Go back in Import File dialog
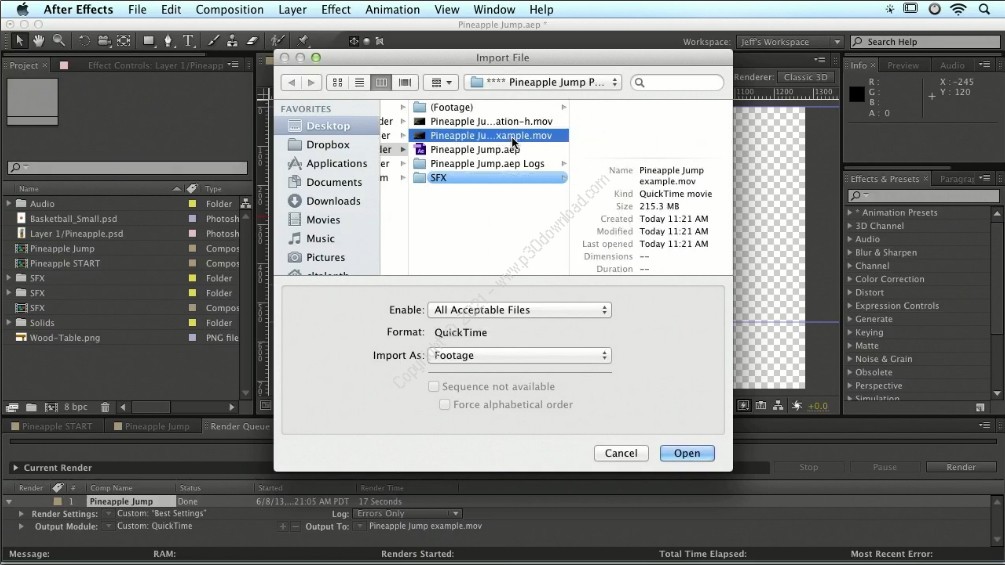Screen dimensions: 1005x565 pyautogui.click(x=292, y=83)
